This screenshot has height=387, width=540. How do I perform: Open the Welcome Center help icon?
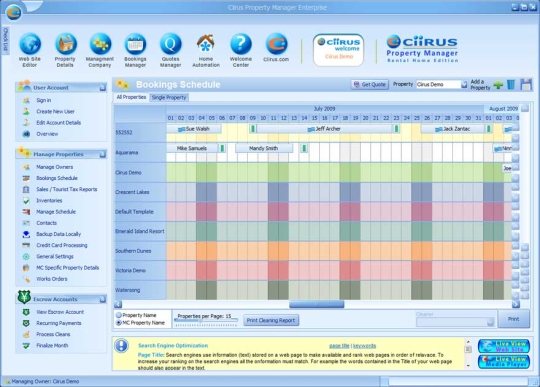241,44
